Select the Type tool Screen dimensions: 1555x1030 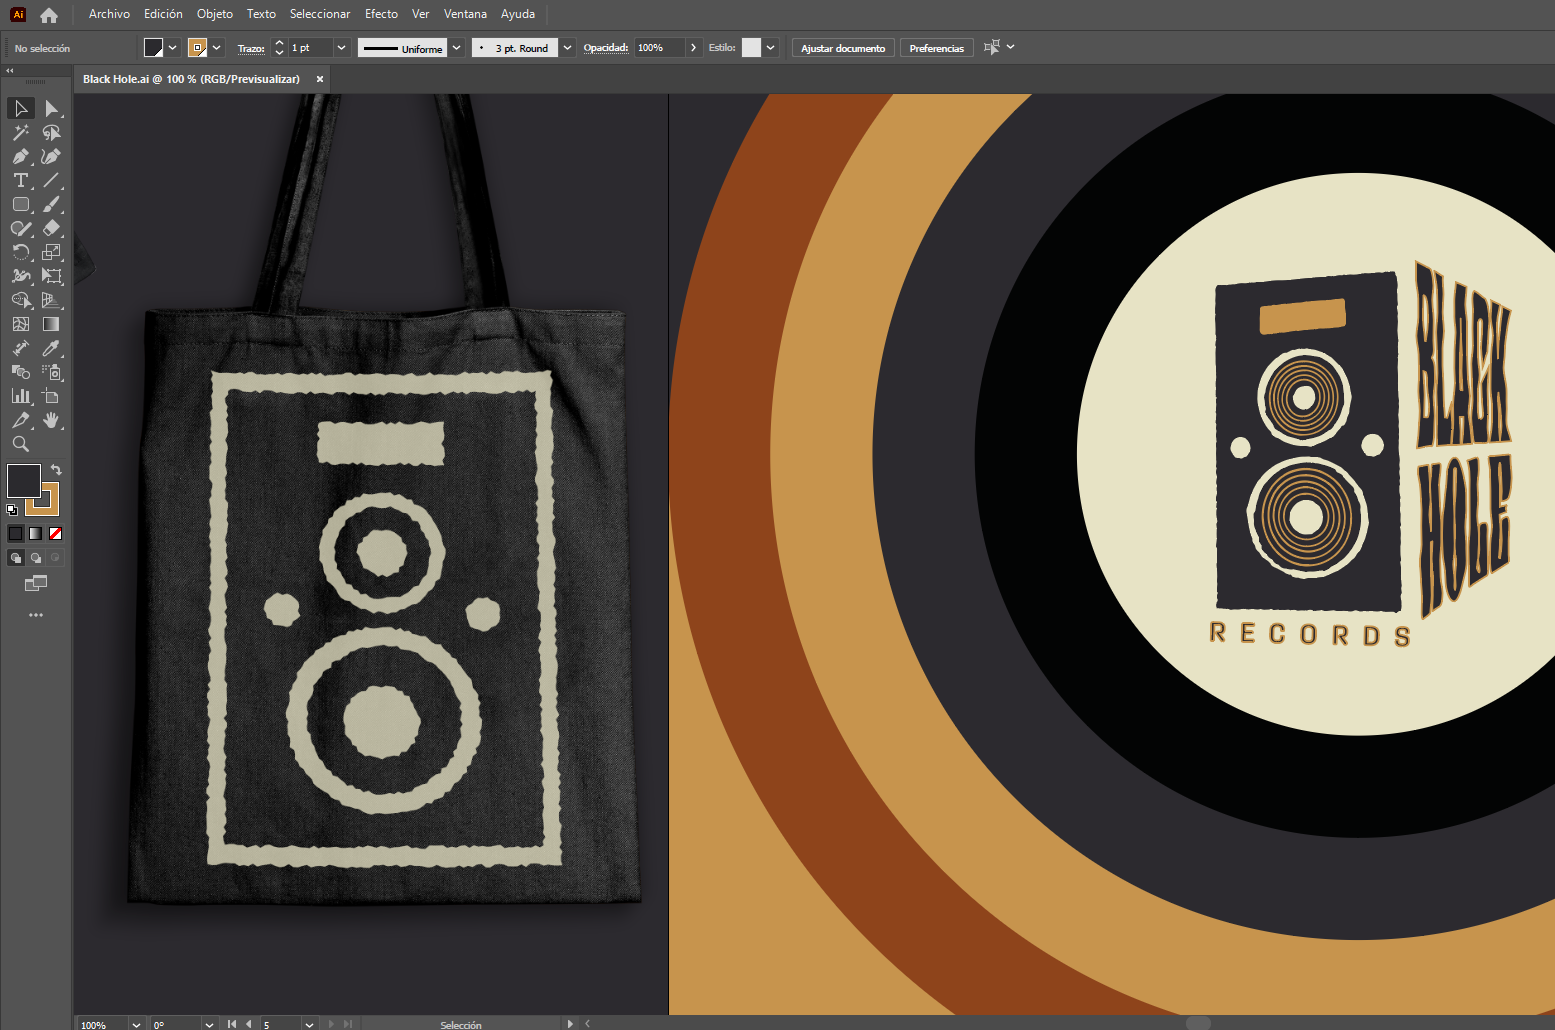21,180
